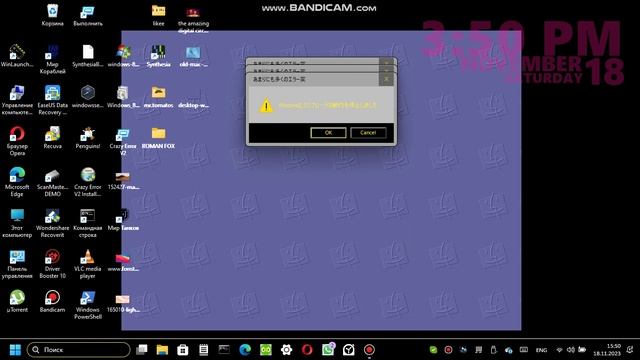Select the Microsoft Edge desktop shortcut
Viewport: 640px width, 360px height.
[17, 182]
